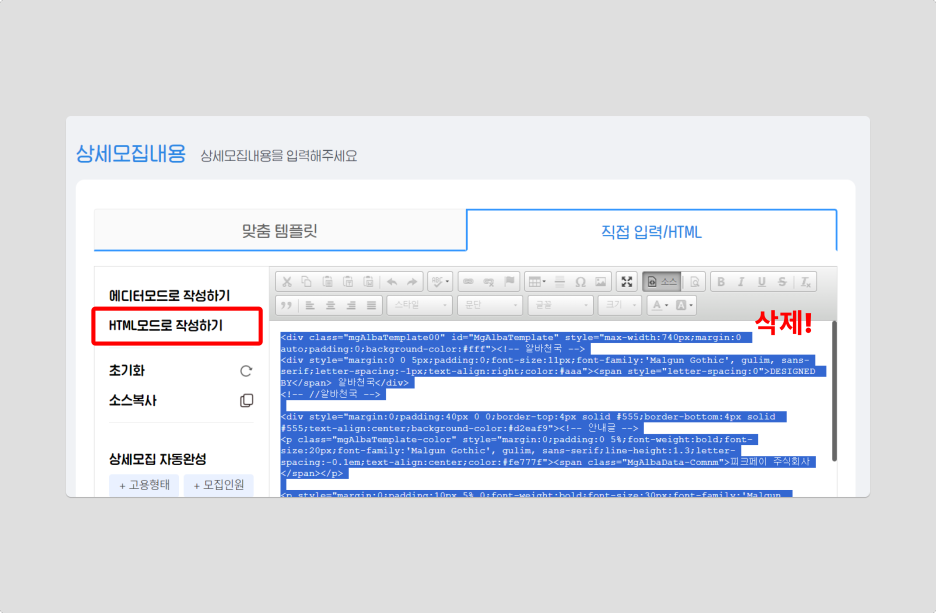Click Paste from Word icon

click(368, 282)
